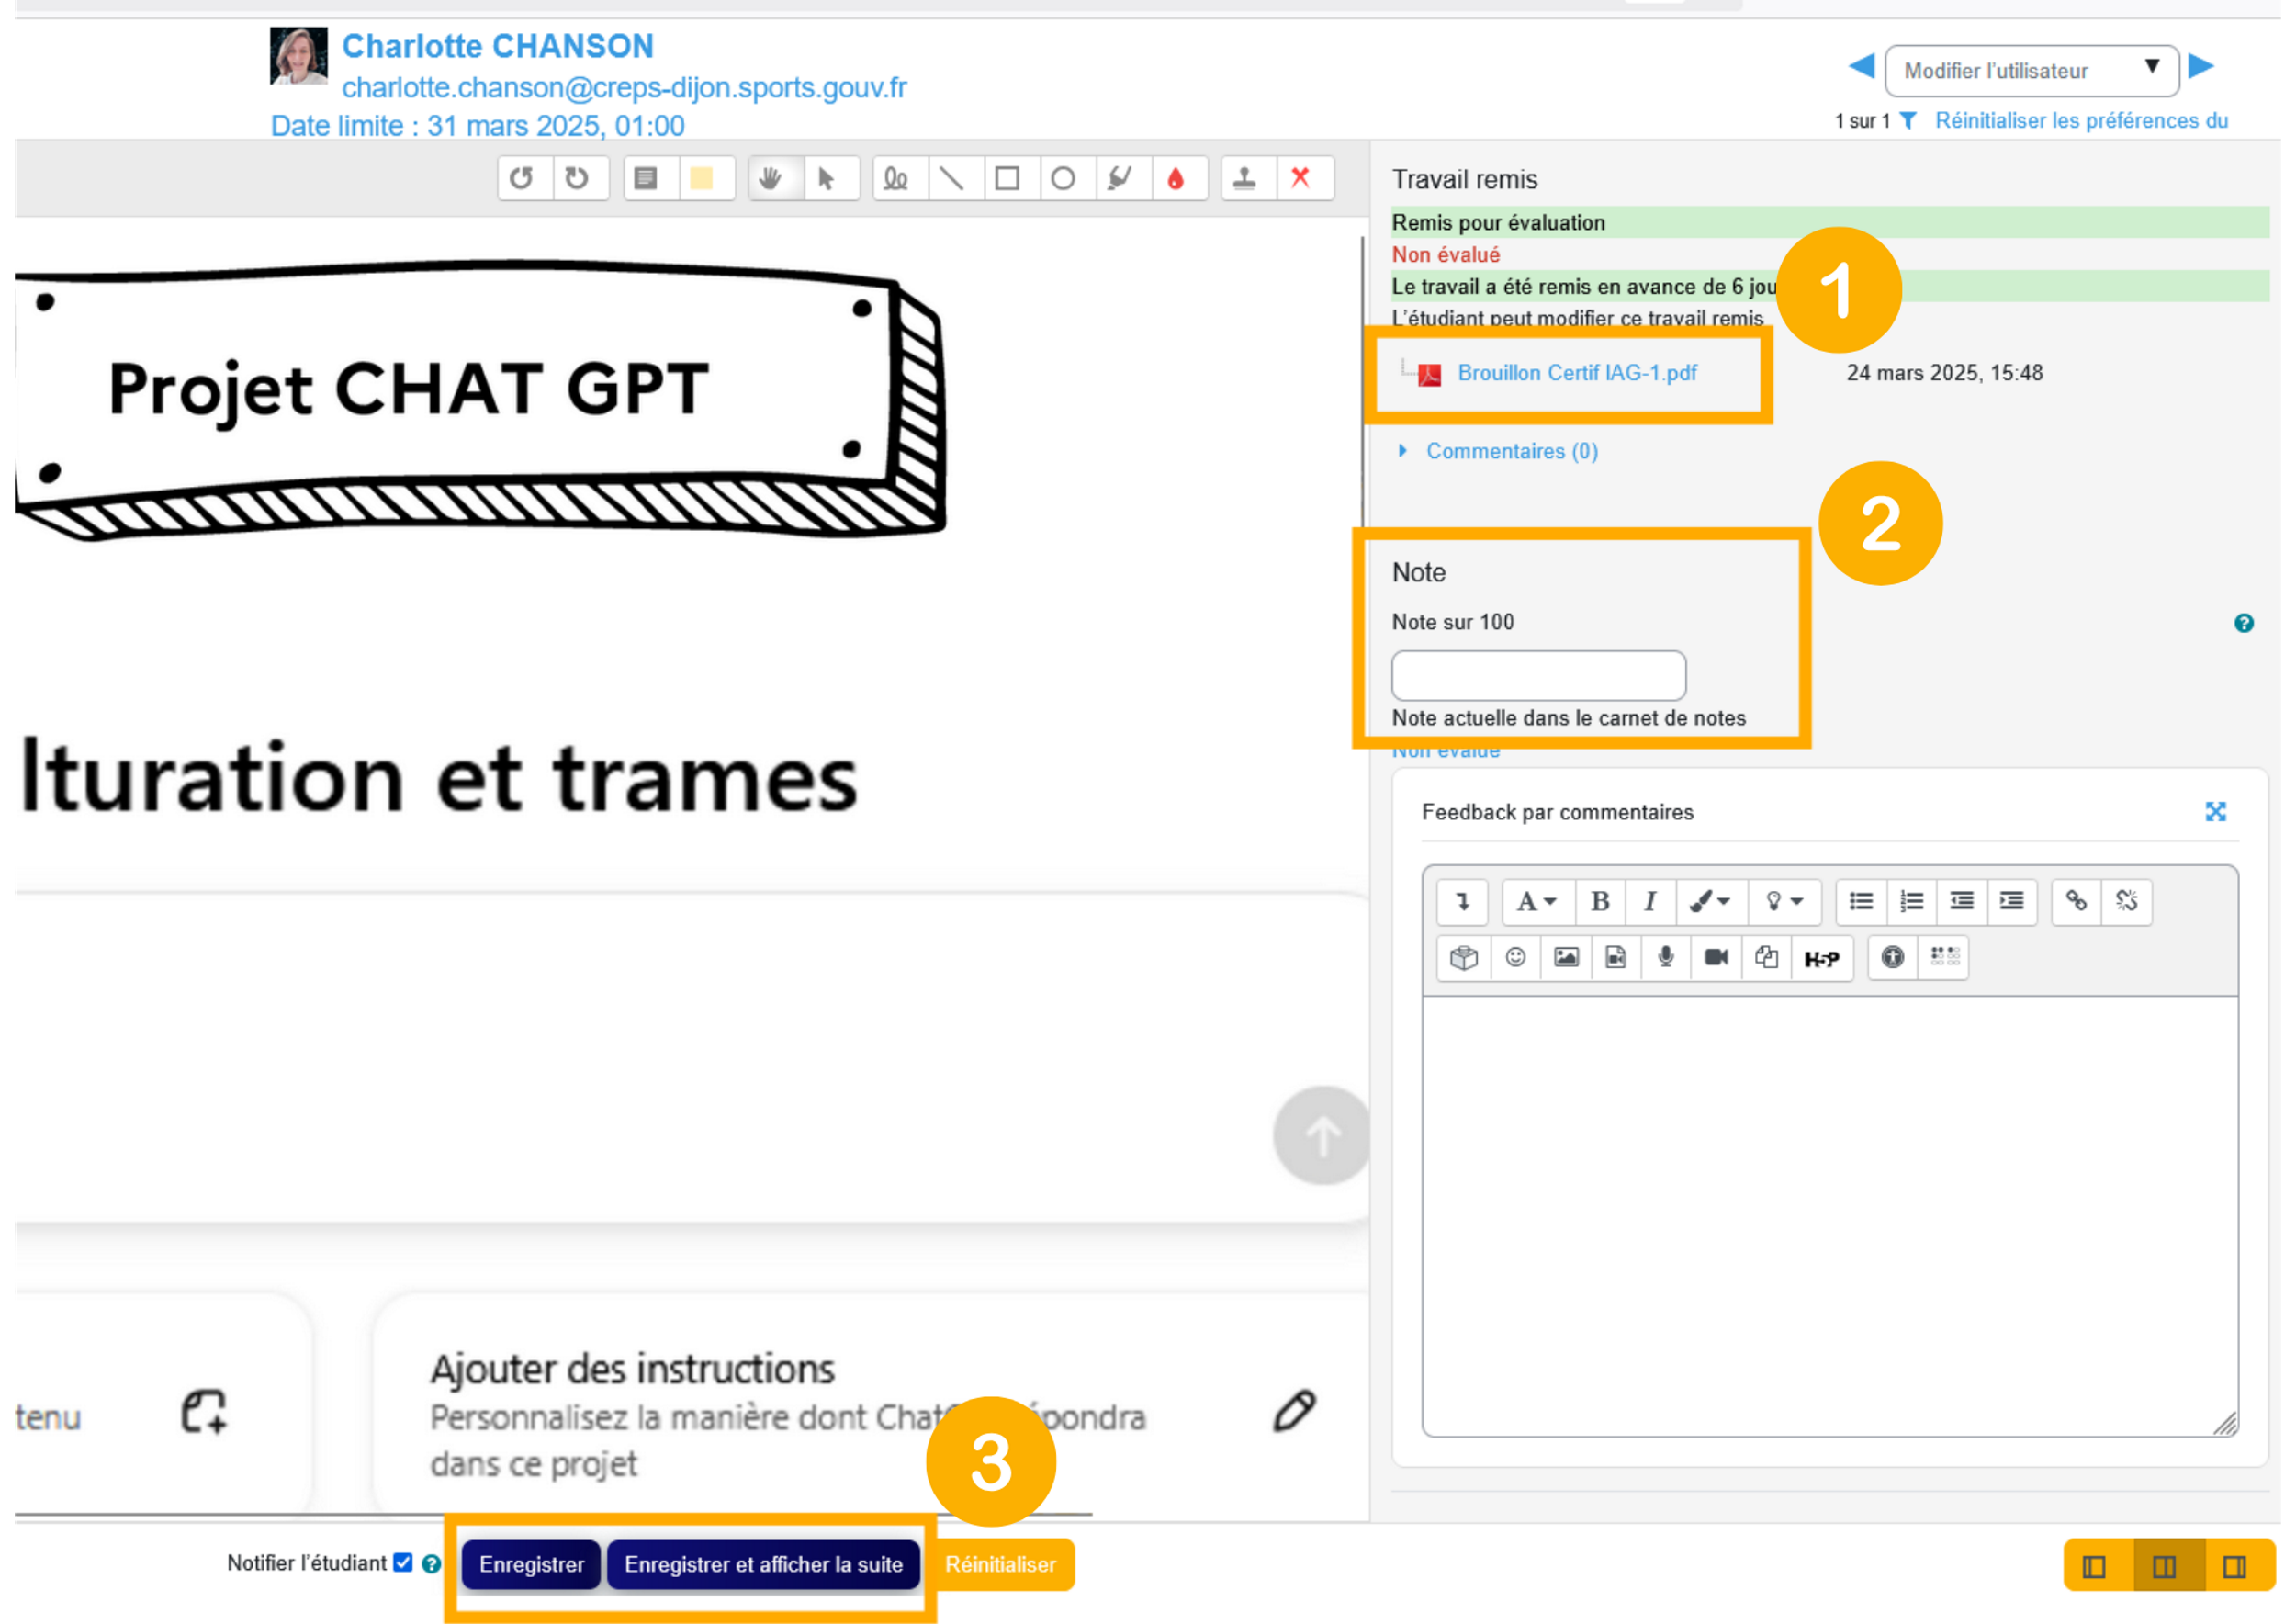This screenshot has width=2296, height=1624.
Task: Click 'Enregistrer et afficher la suite' button
Action: tap(764, 1565)
